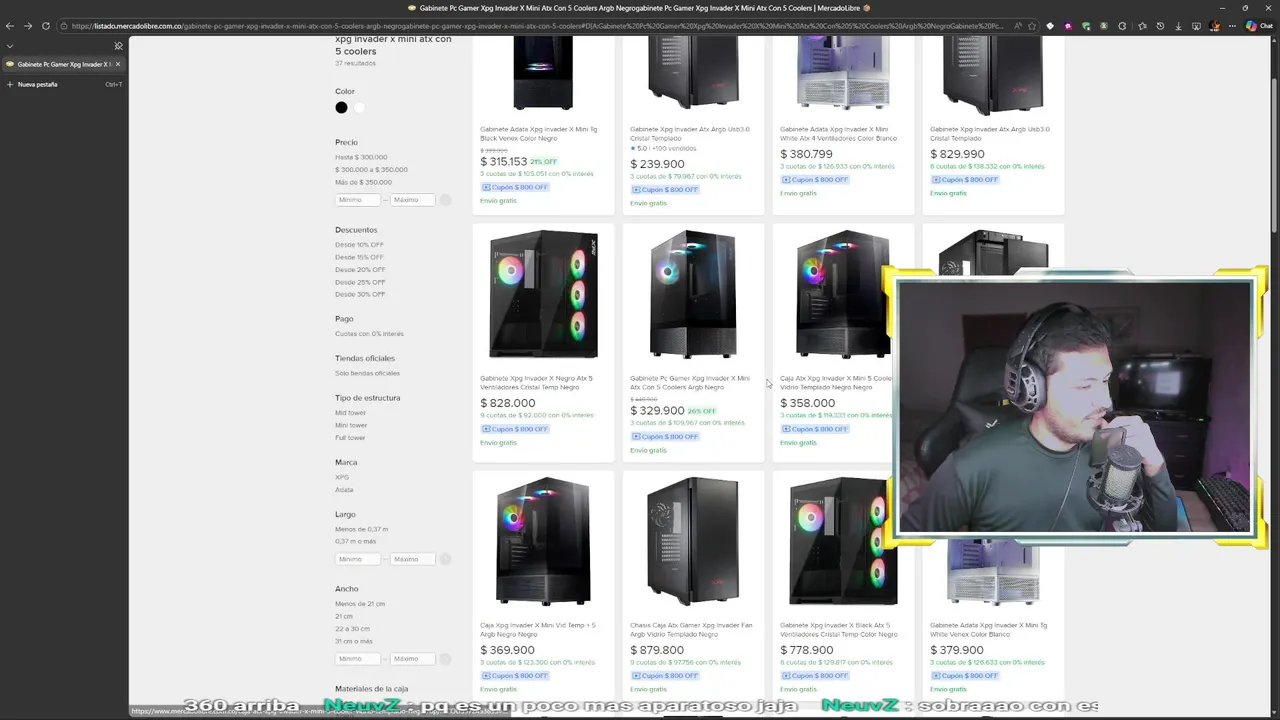The width and height of the screenshot is (1280, 720).
Task: Open title Gabinete Adata Xpg Invader X Mini Tg Black
Action: [538, 133]
